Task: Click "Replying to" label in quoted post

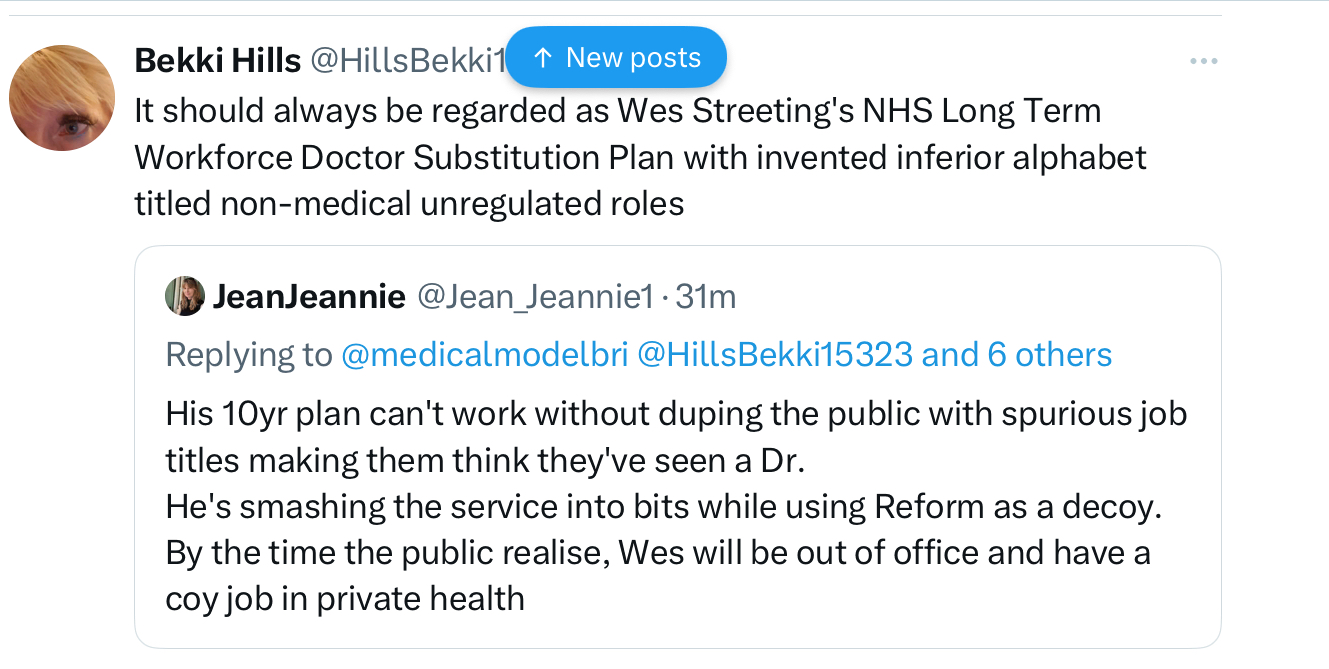Action: click(x=248, y=354)
